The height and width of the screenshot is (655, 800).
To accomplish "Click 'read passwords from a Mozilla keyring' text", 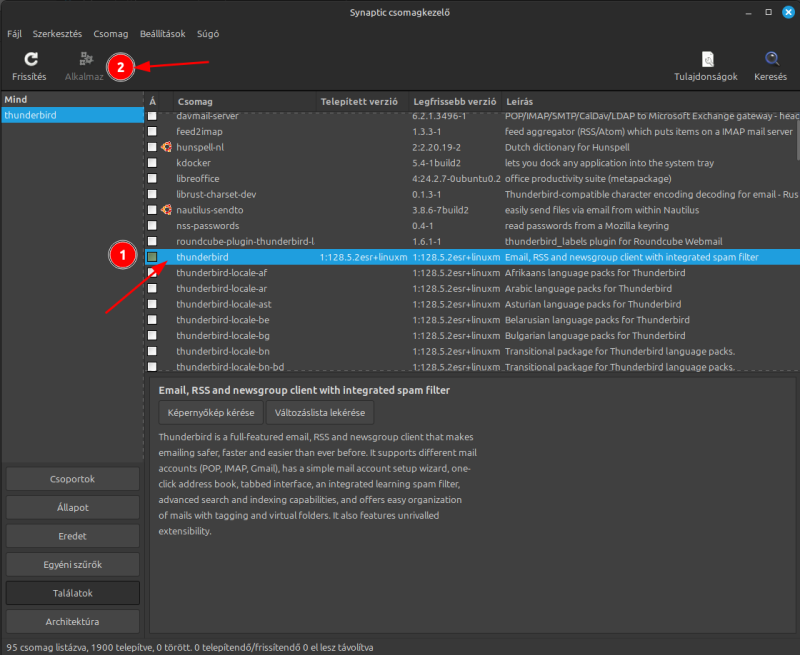I will [x=587, y=225].
